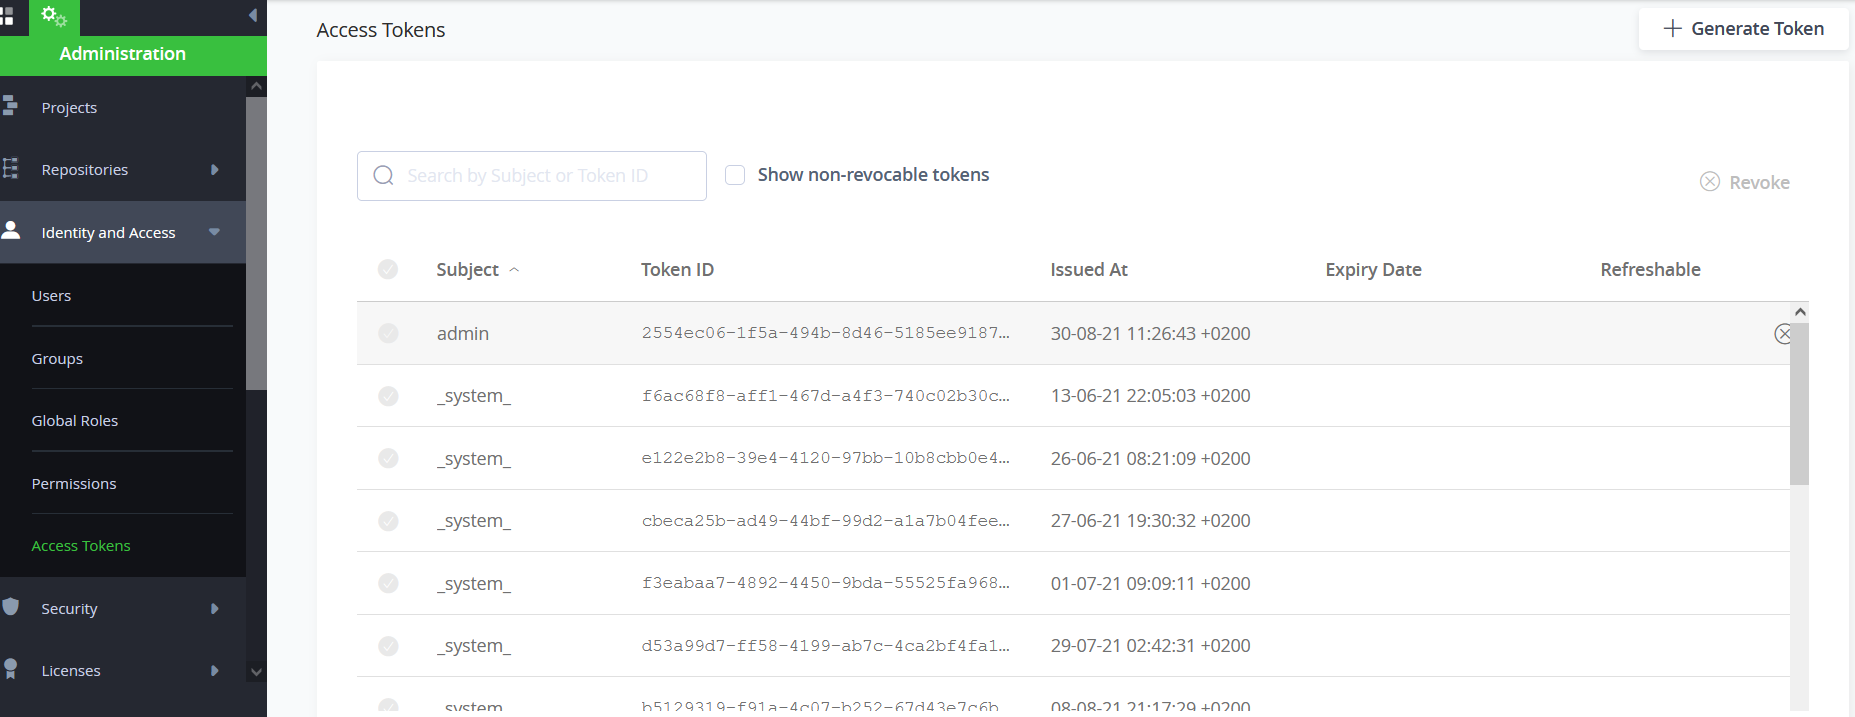This screenshot has width=1855, height=717.
Task: Toggle Subject column sort arrow
Action: click(514, 270)
